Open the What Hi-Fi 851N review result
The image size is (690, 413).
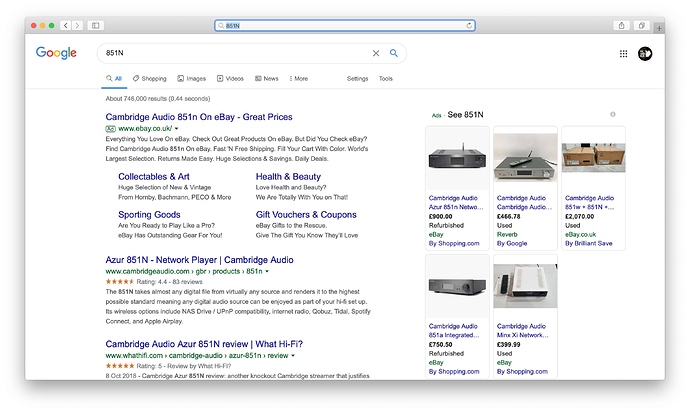click(x=204, y=344)
